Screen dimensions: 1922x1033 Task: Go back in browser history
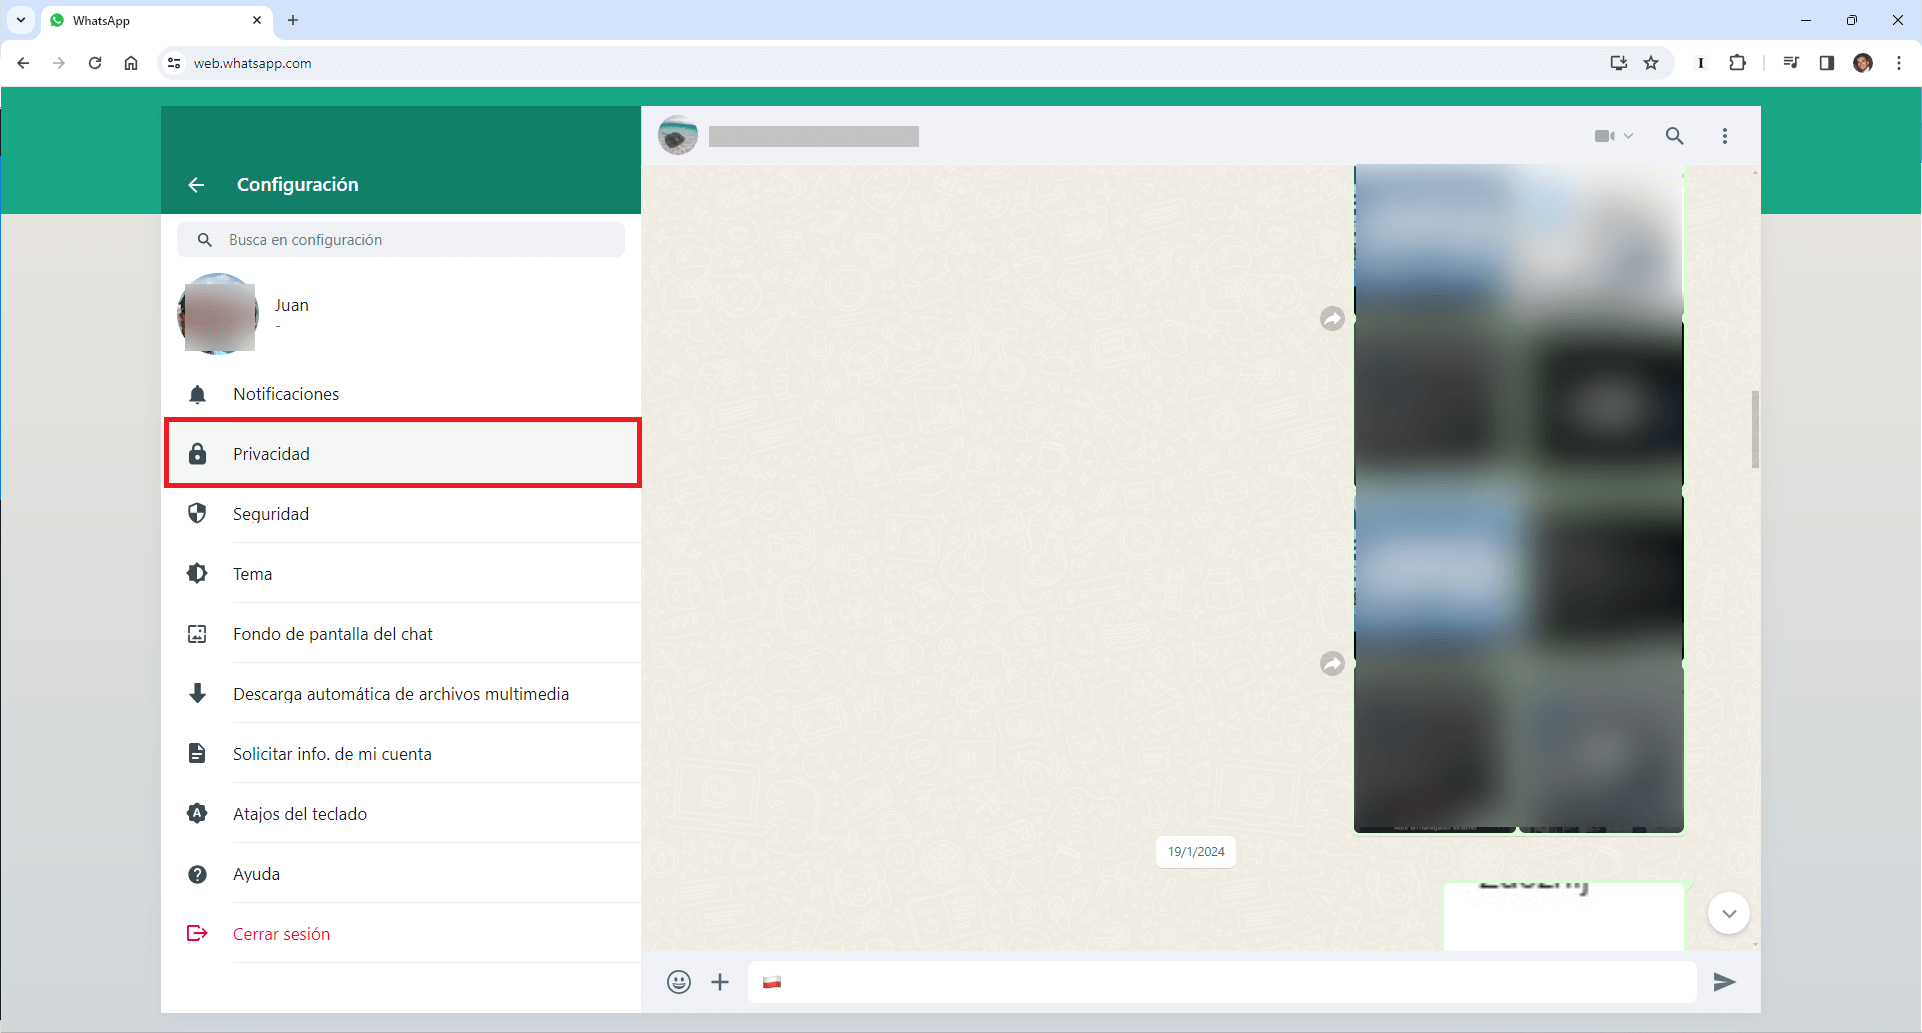click(23, 63)
